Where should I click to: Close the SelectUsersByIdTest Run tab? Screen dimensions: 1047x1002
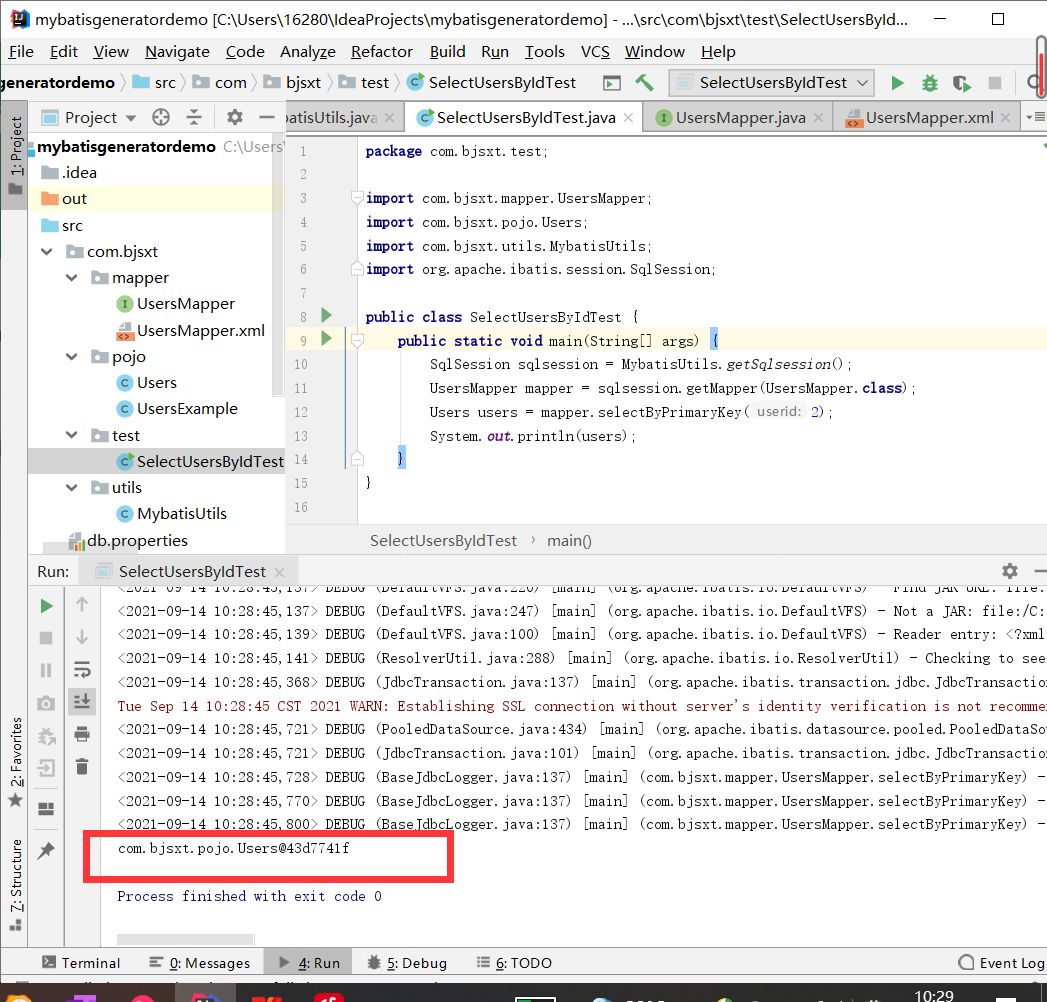click(280, 572)
